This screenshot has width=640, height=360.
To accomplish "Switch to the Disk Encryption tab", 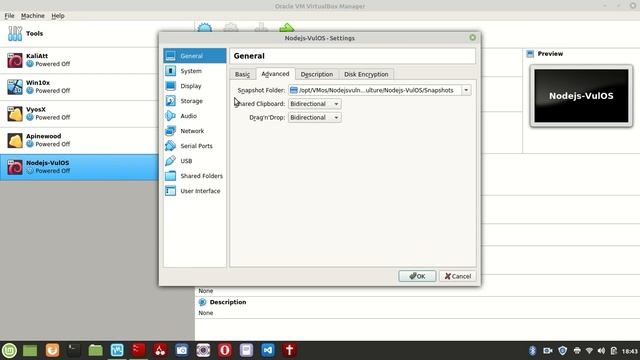I will pyautogui.click(x=366, y=74).
